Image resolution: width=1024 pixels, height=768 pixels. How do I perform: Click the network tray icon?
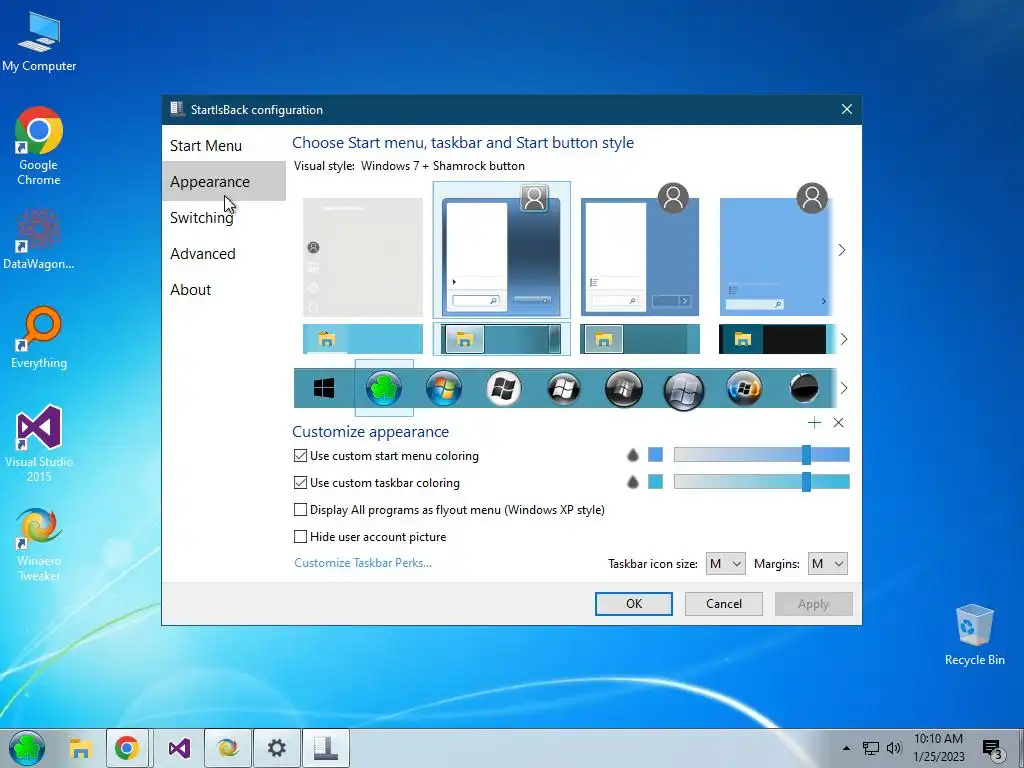click(871, 748)
